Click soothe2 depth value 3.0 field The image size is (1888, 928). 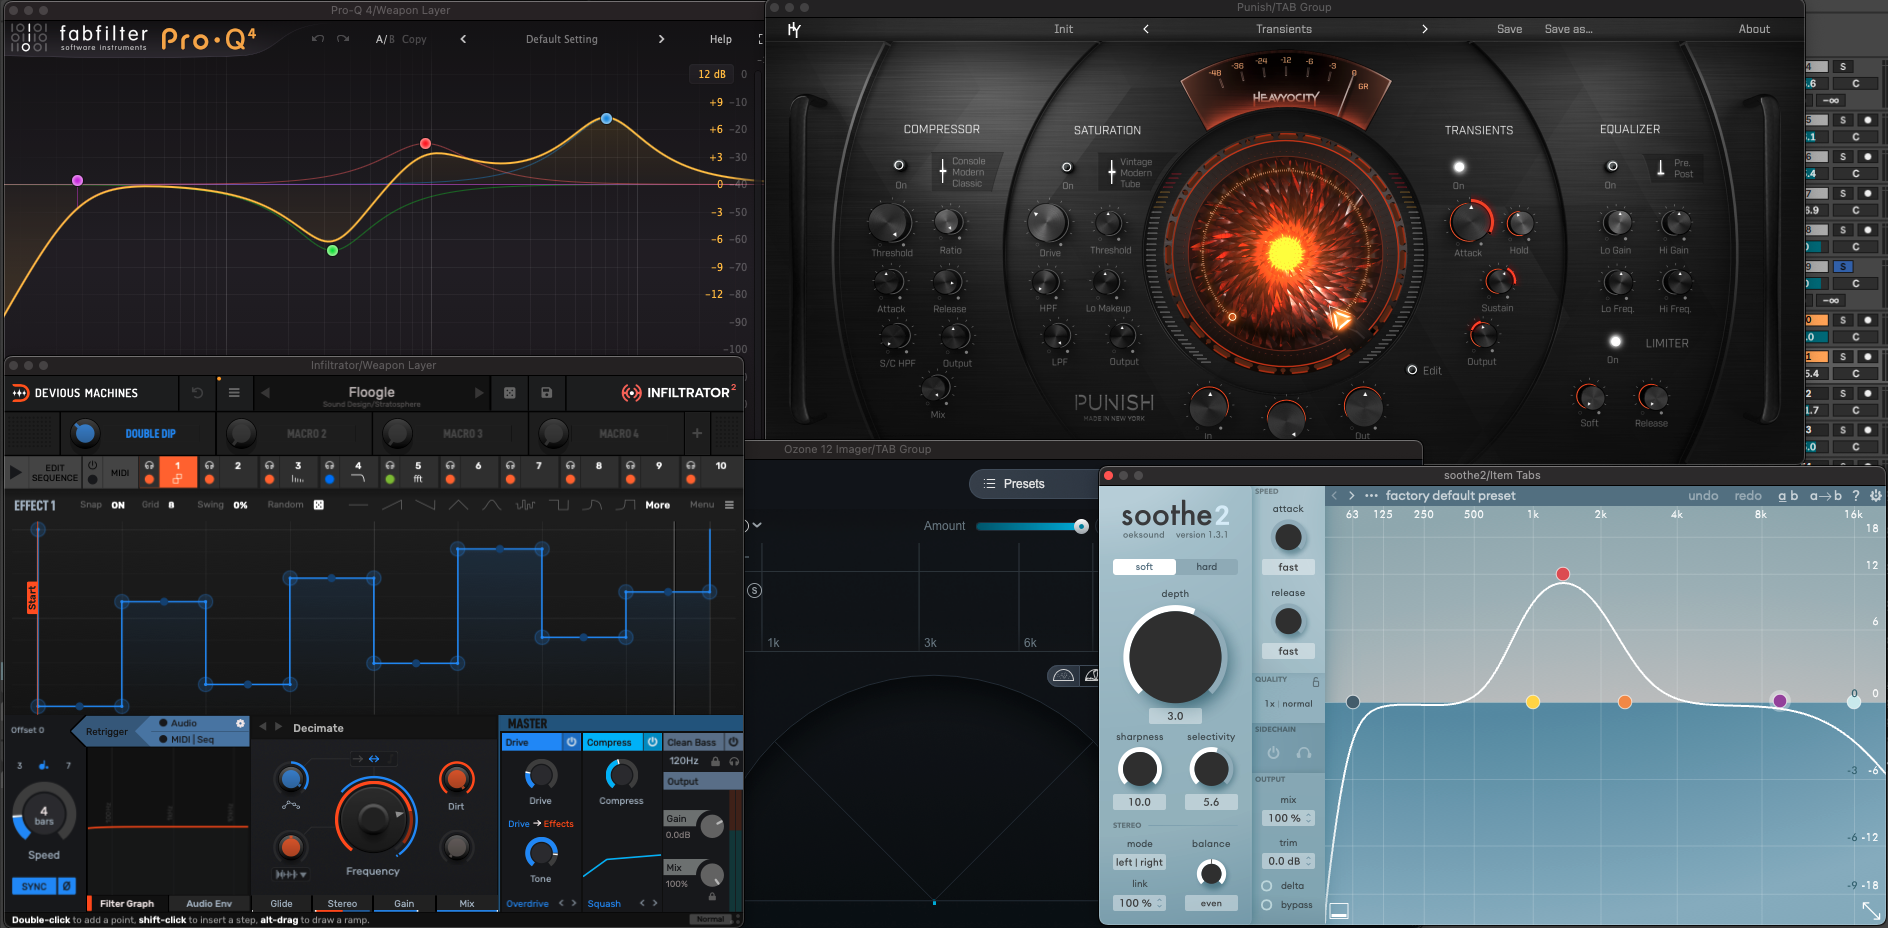coord(1175,716)
